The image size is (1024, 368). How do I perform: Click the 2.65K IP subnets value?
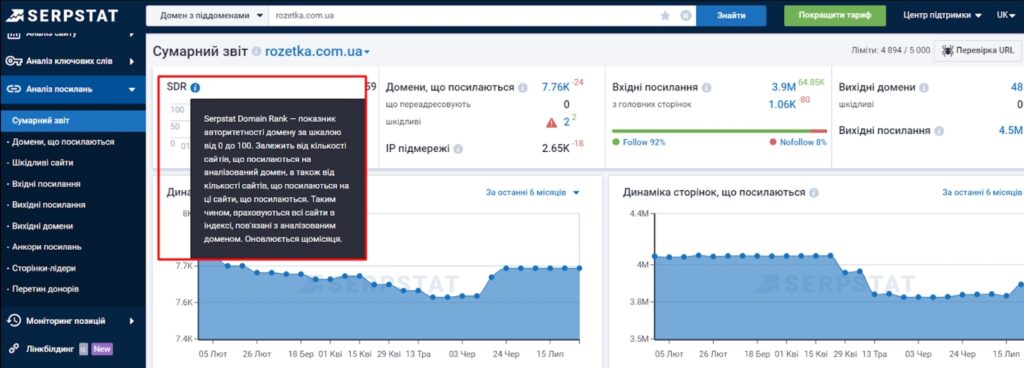[556, 149]
